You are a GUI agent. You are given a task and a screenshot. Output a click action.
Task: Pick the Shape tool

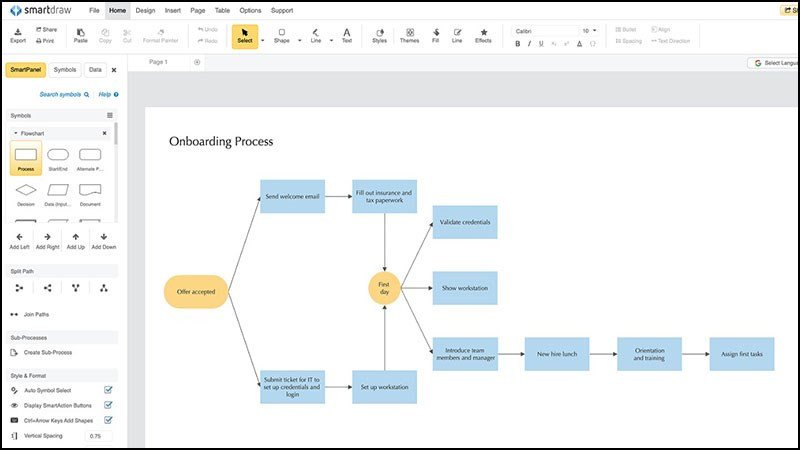pyautogui.click(x=282, y=35)
